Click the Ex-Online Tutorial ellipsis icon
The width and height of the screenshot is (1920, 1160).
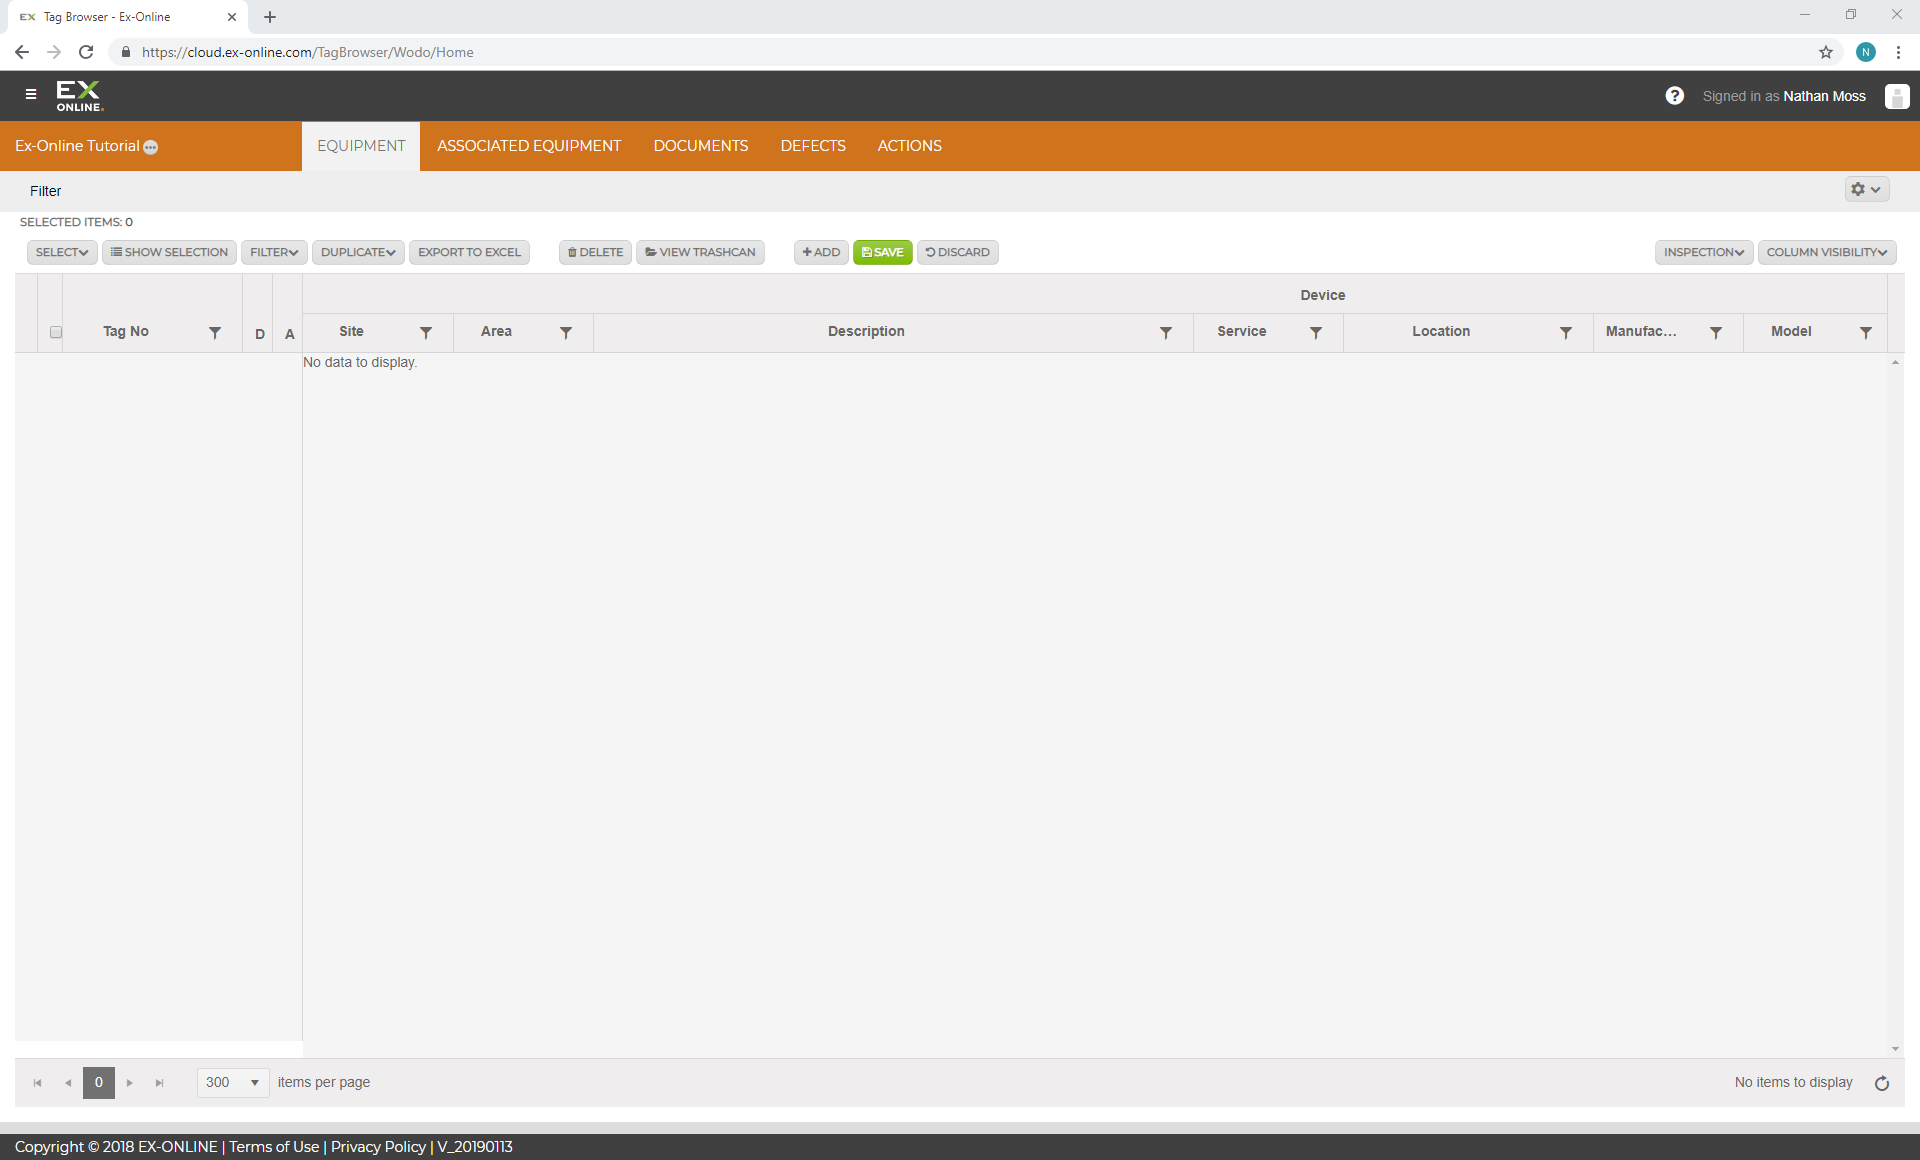pyautogui.click(x=151, y=147)
